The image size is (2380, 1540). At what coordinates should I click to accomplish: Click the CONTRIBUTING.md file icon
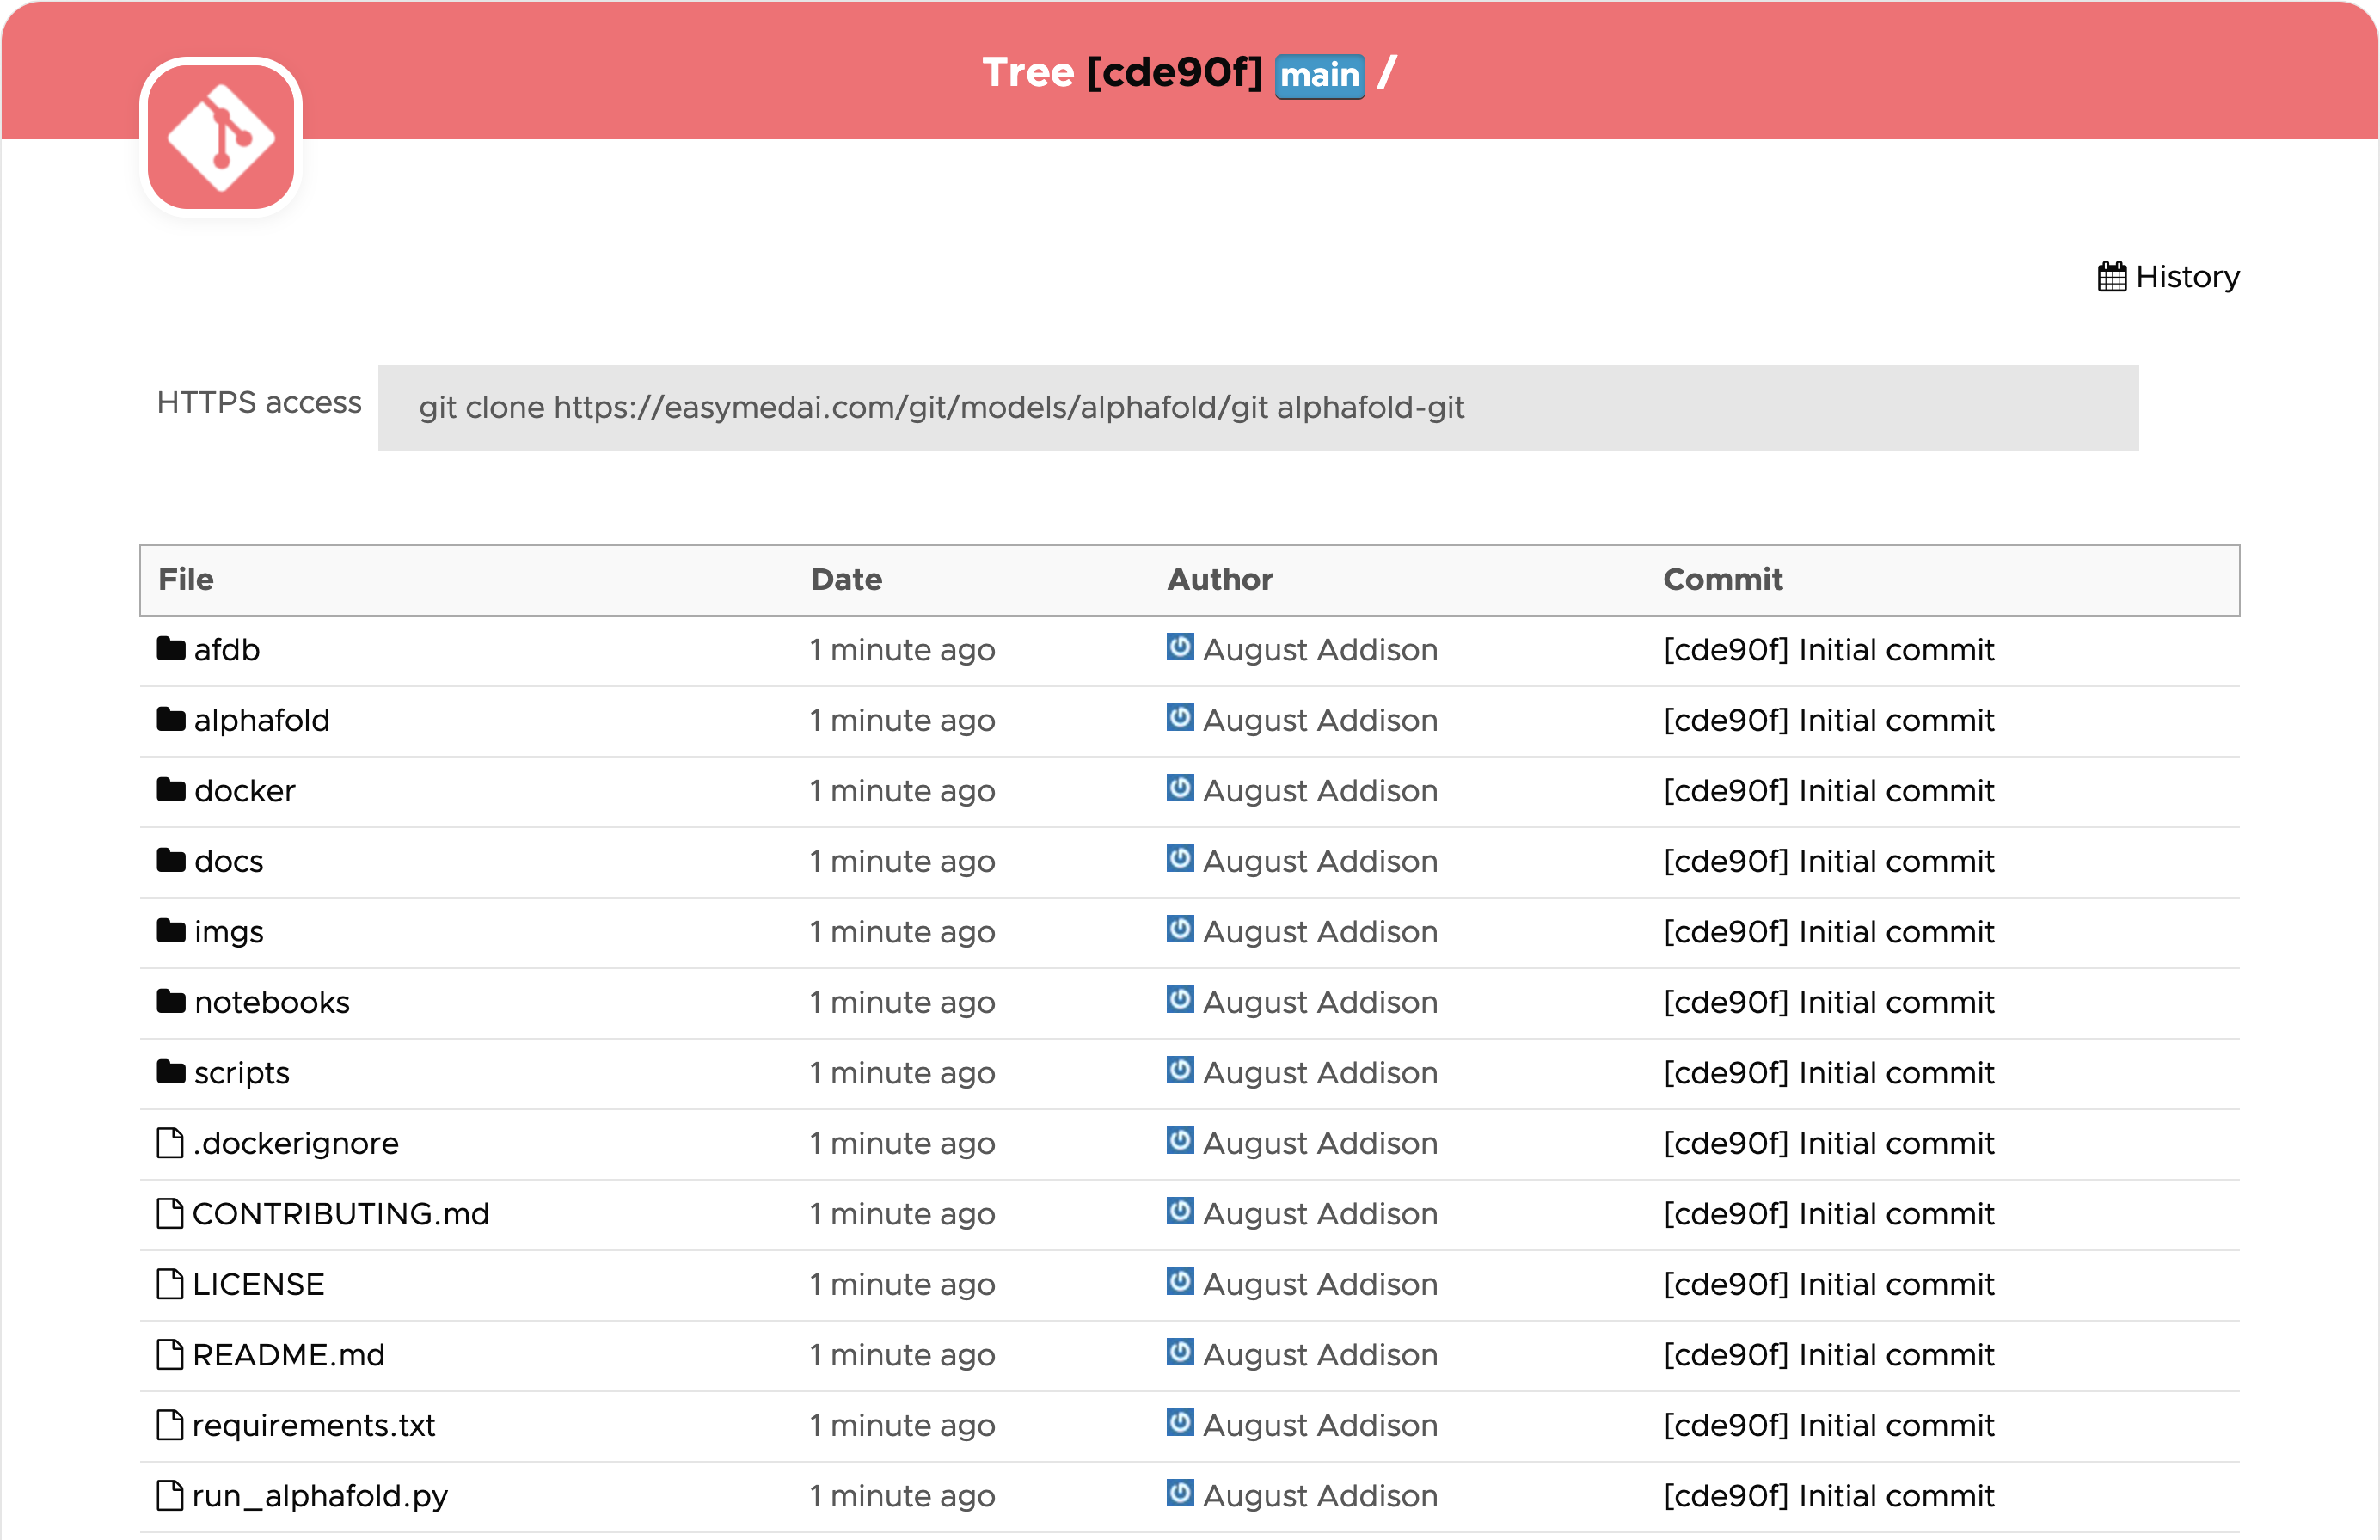pyautogui.click(x=170, y=1213)
